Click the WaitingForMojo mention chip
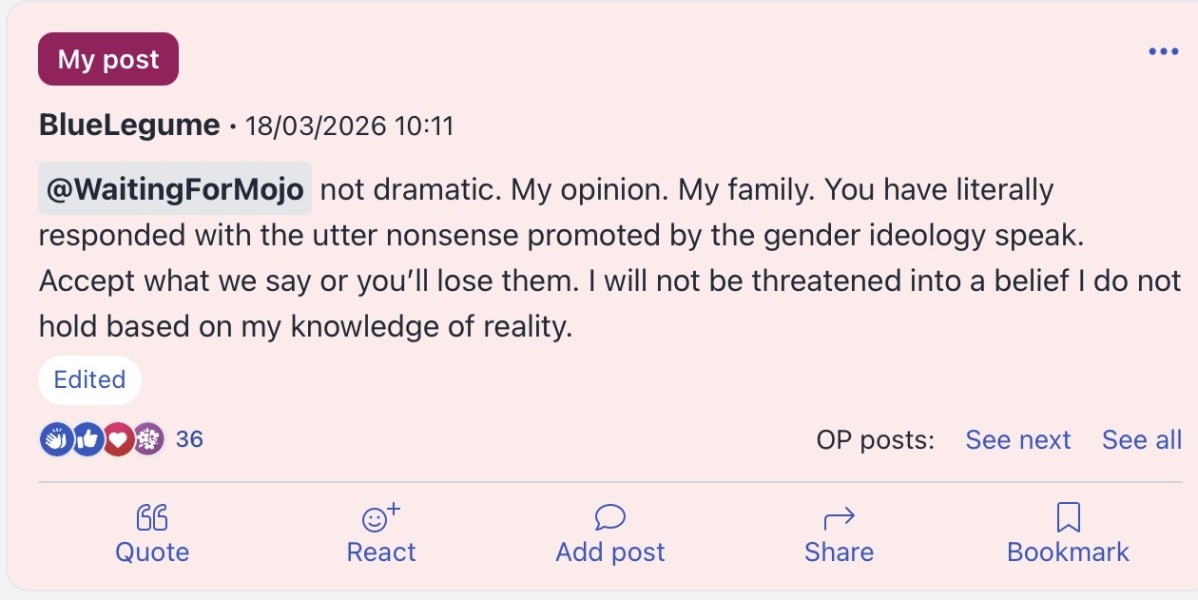 [174, 189]
